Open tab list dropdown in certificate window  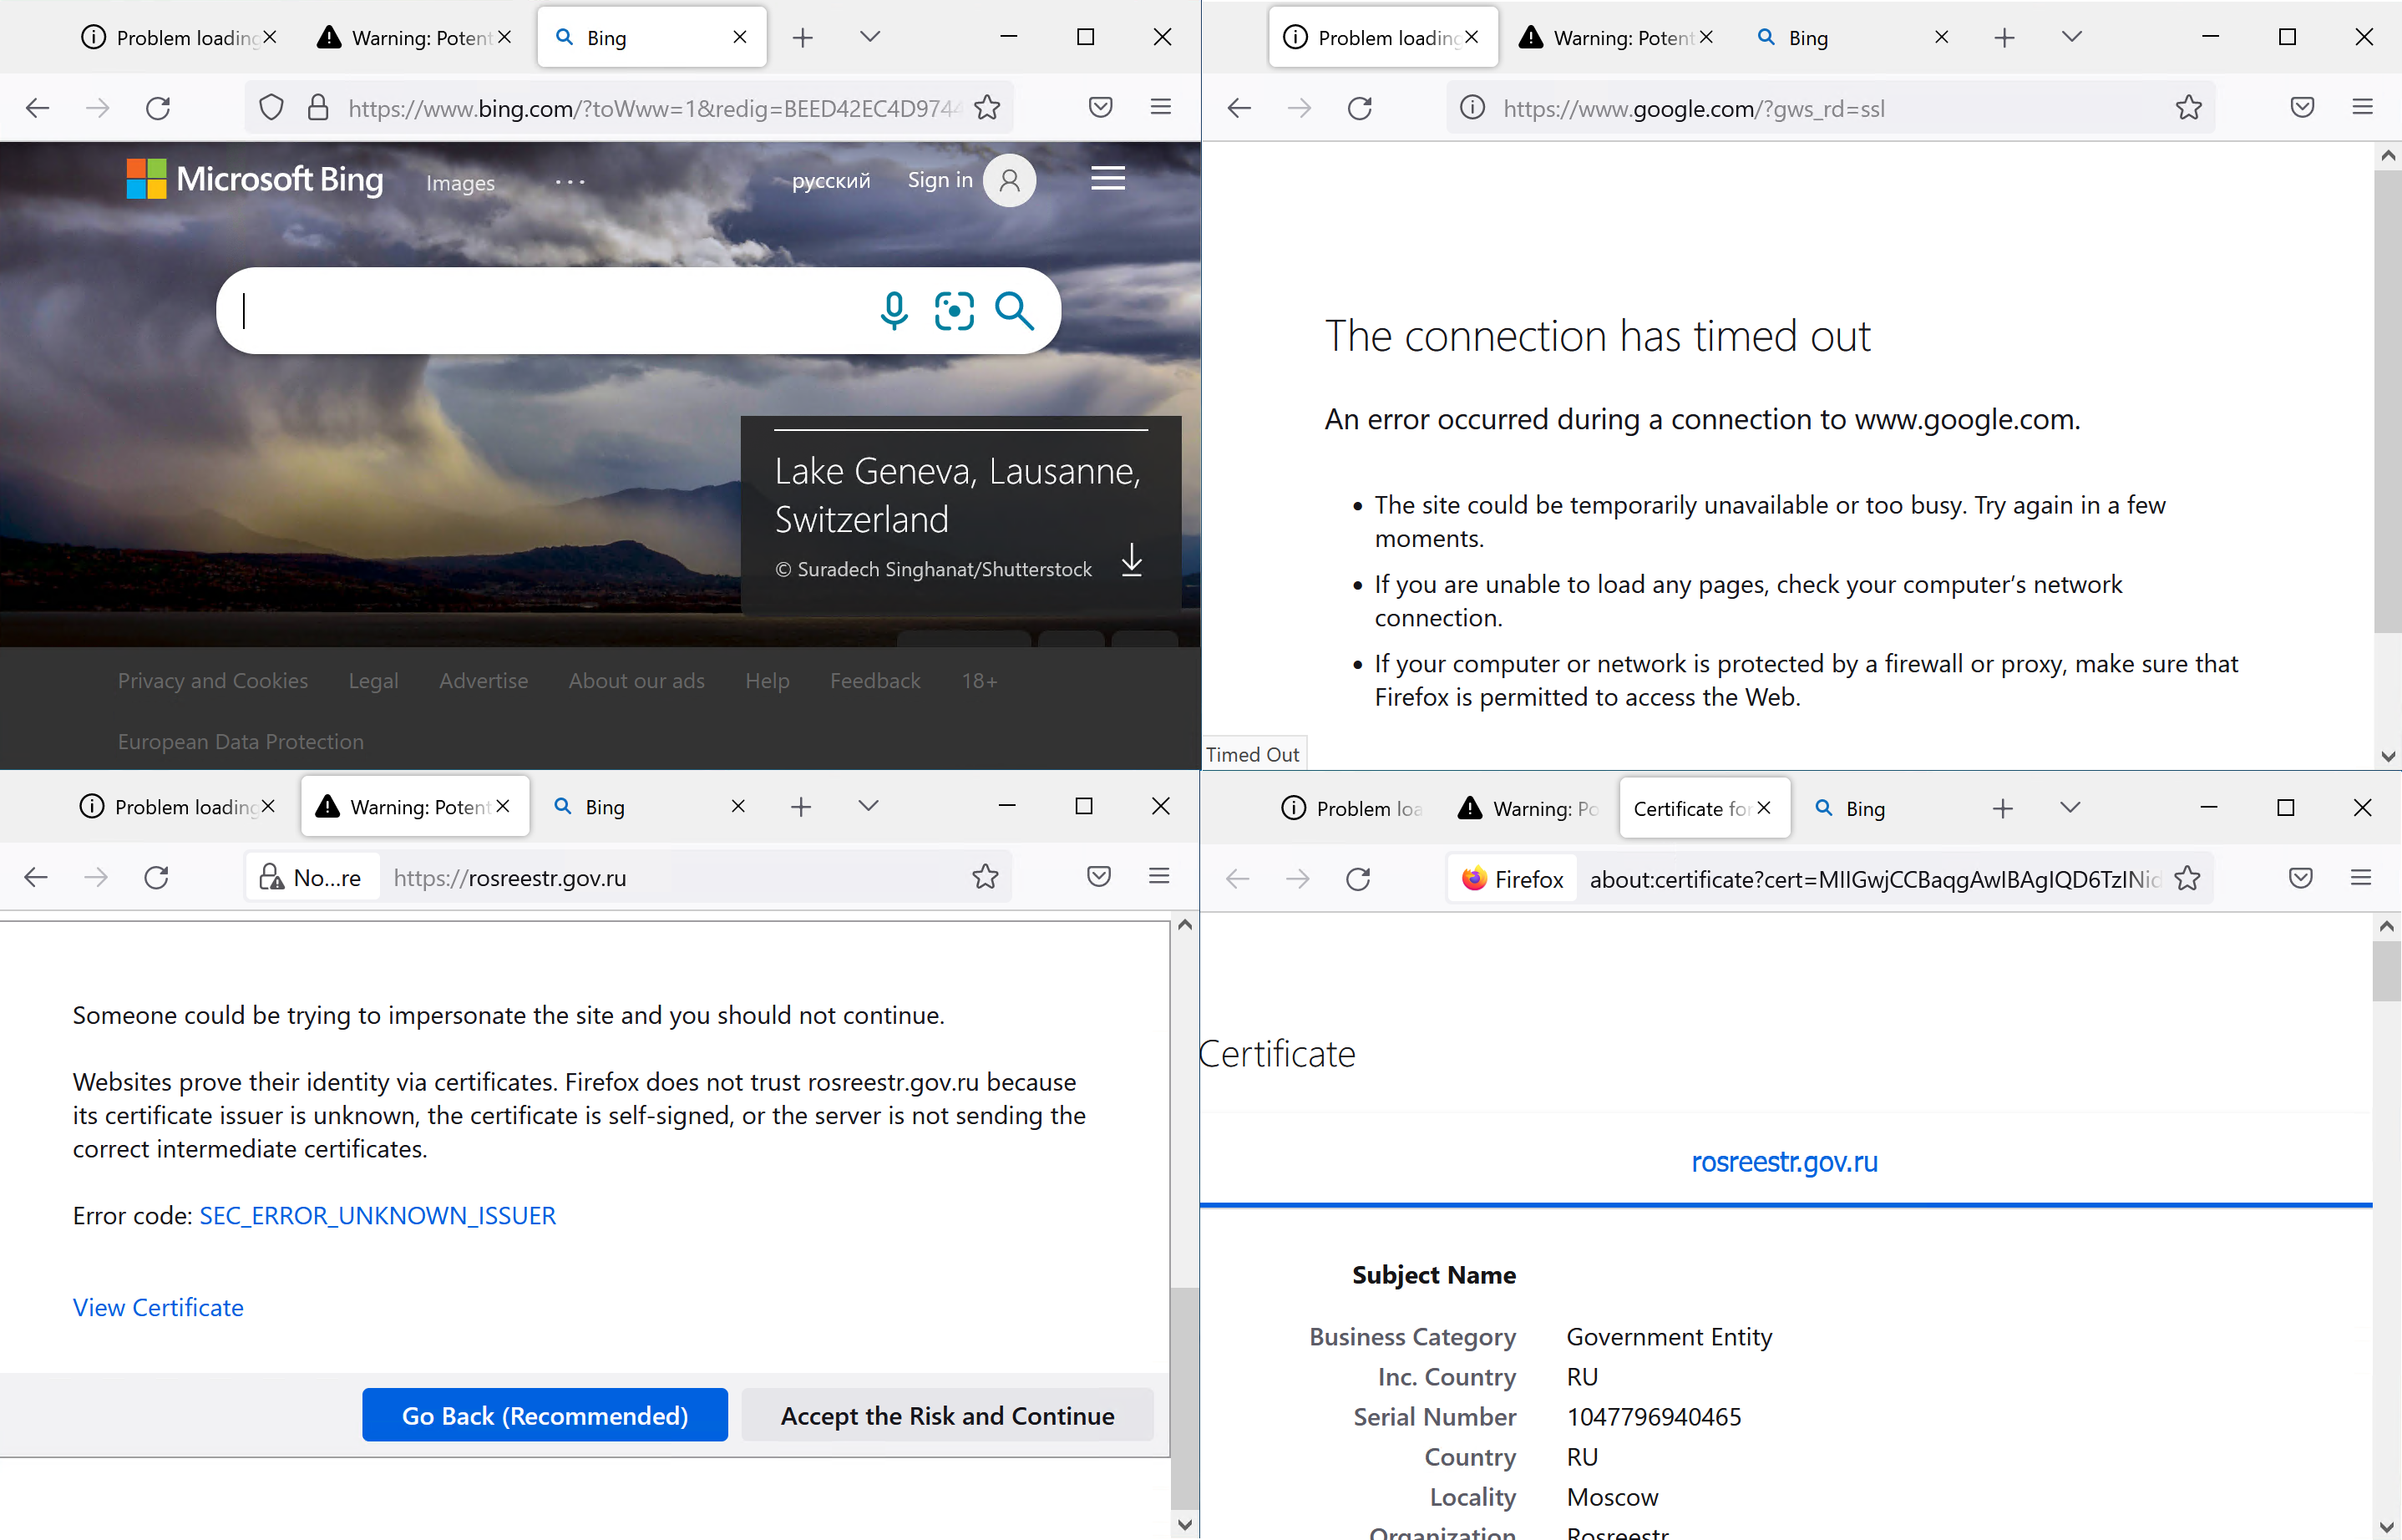click(2070, 808)
